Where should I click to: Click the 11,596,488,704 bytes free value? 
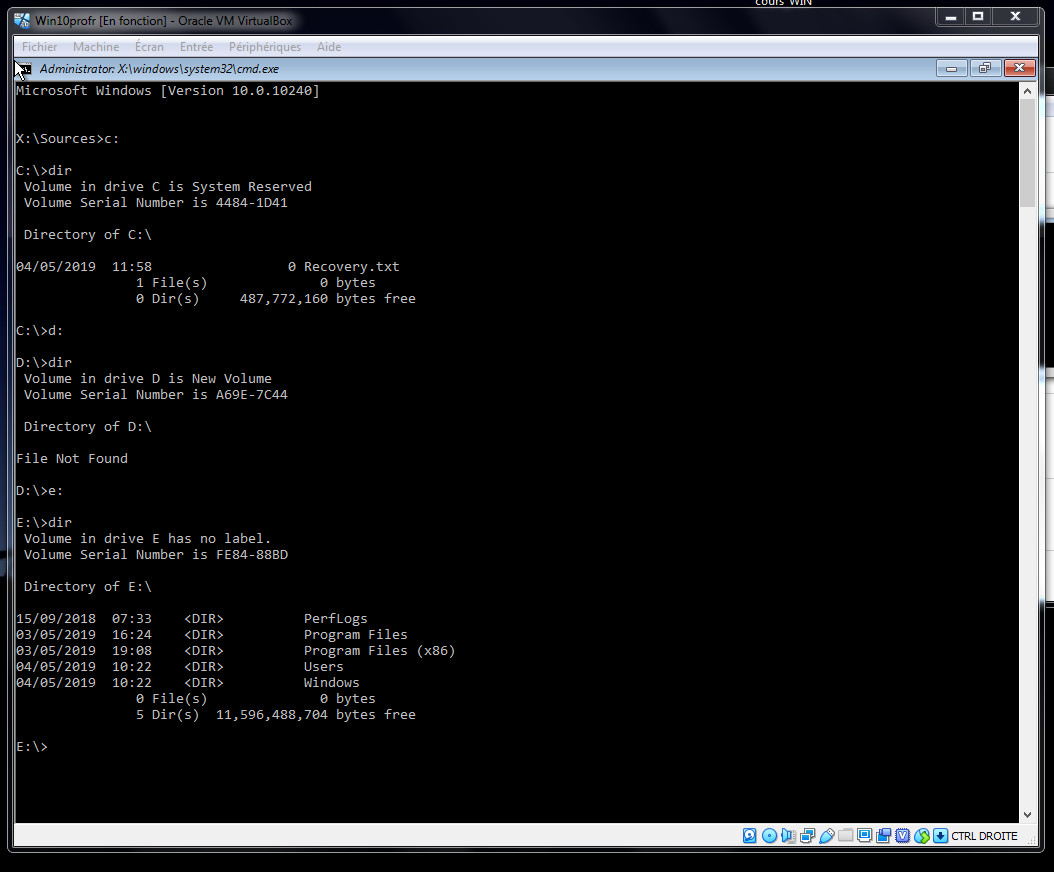[316, 715]
